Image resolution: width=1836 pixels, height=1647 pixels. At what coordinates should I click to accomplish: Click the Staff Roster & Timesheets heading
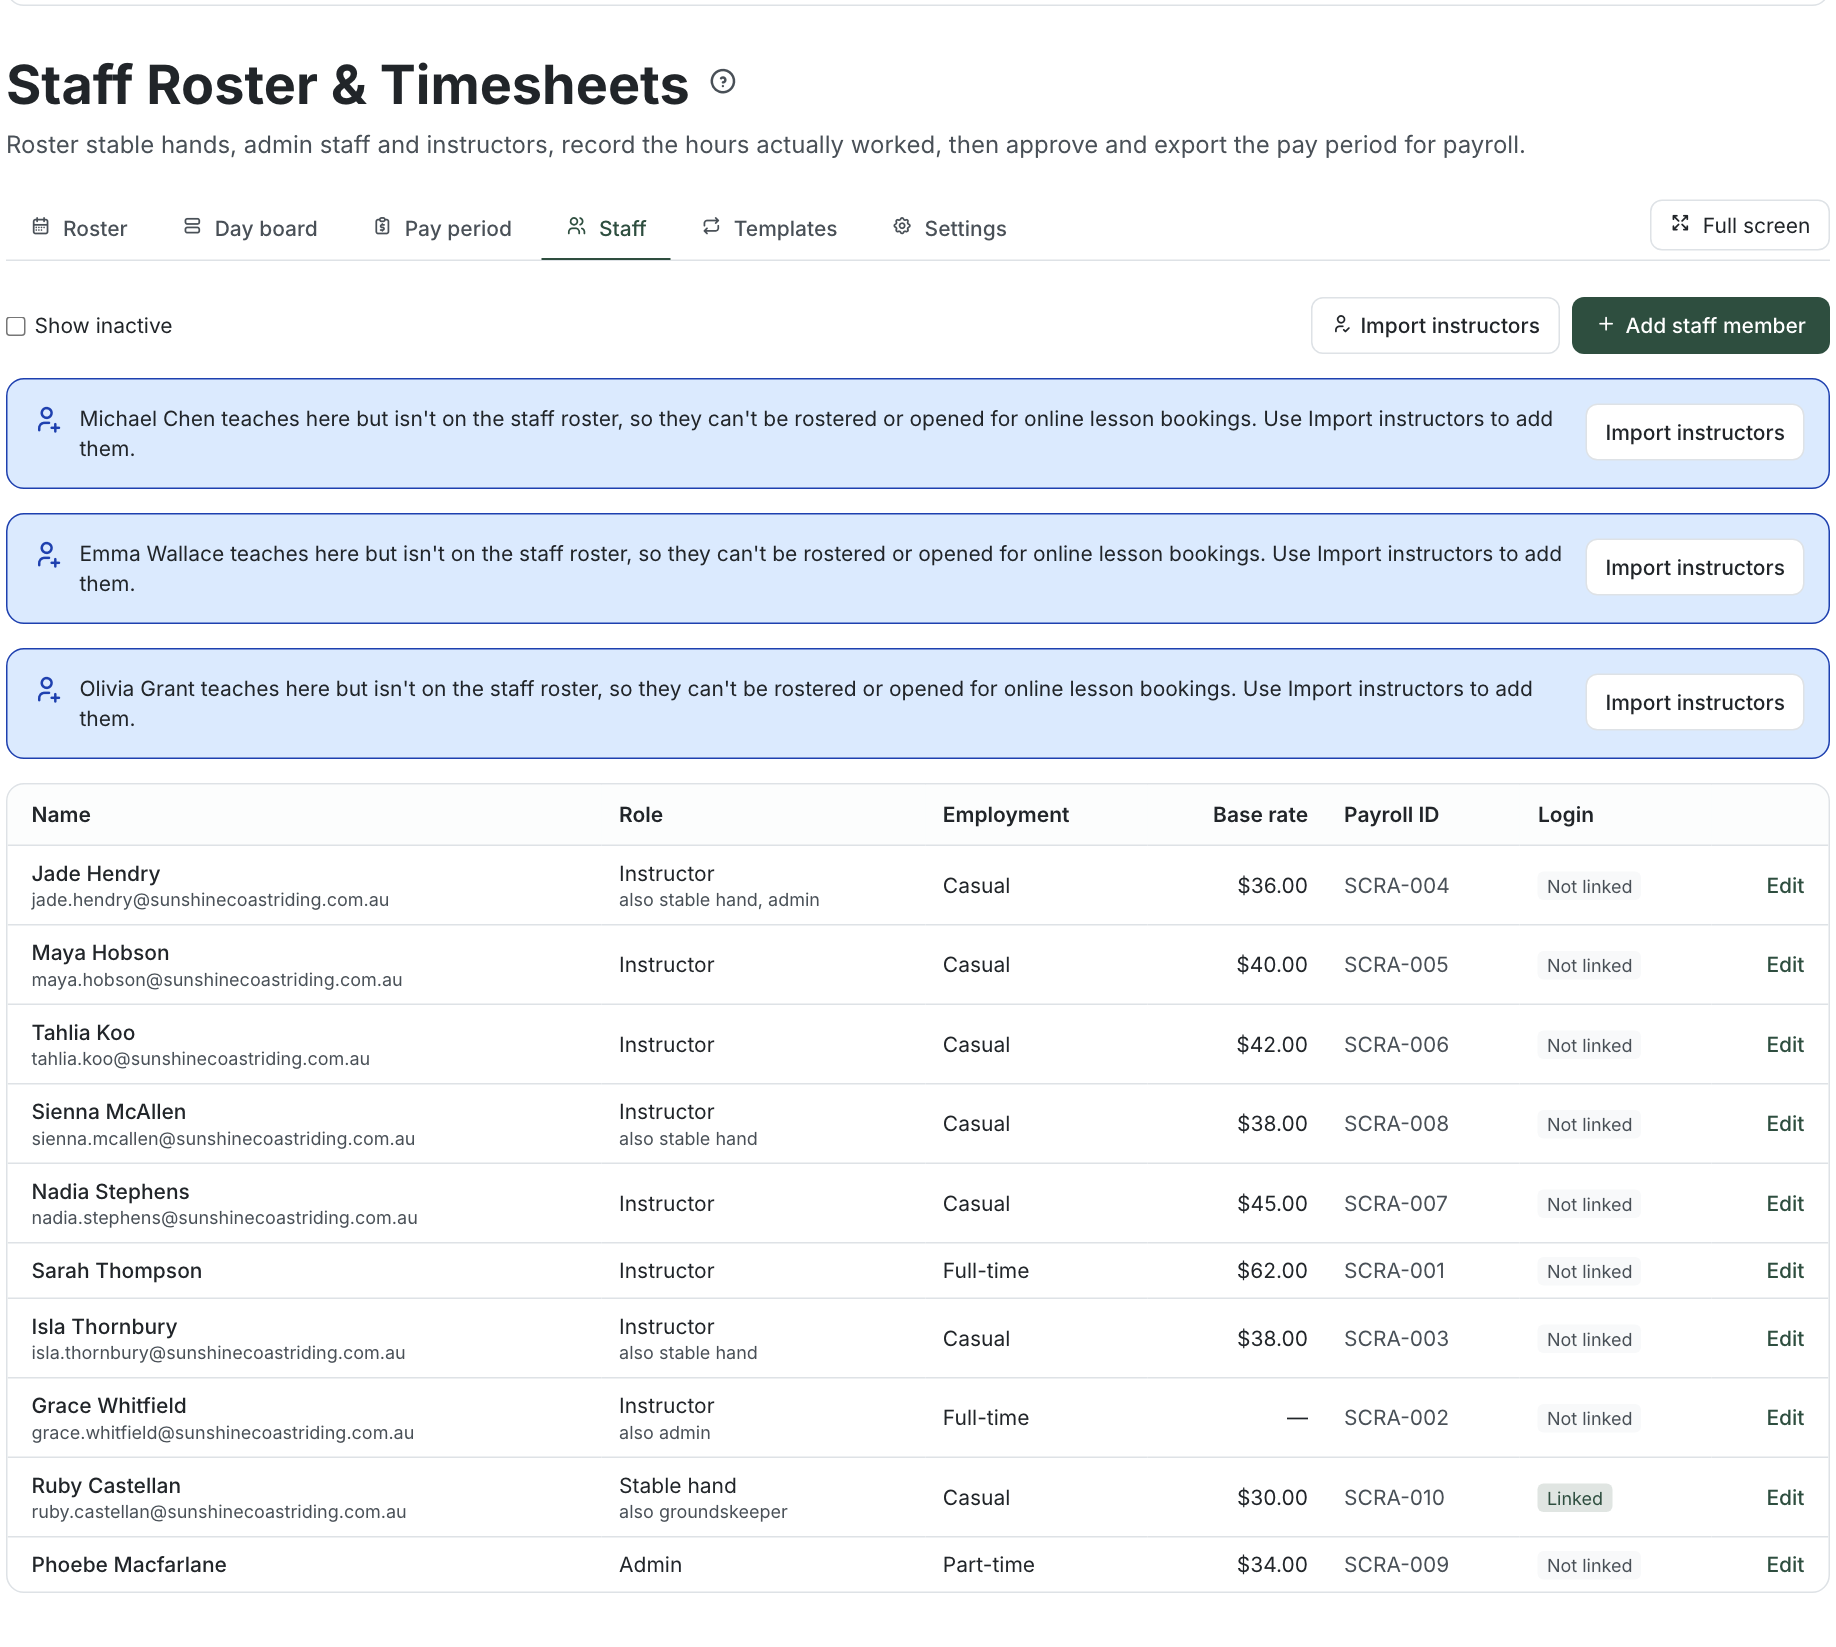click(348, 85)
